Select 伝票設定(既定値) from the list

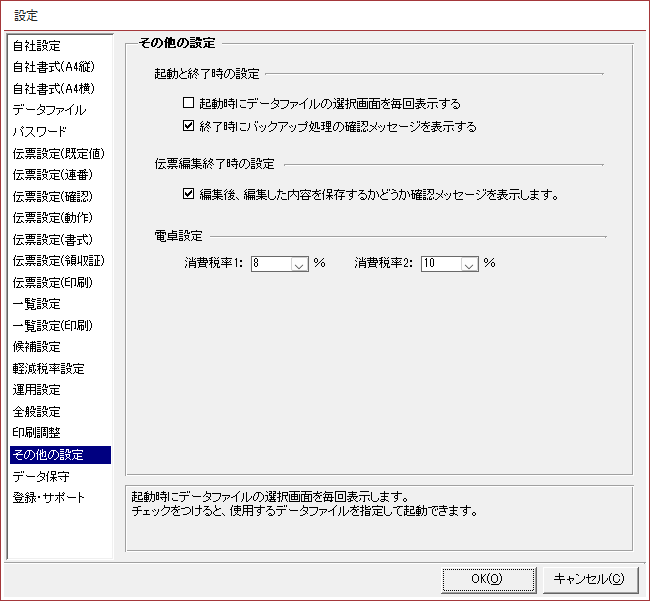tap(57, 153)
